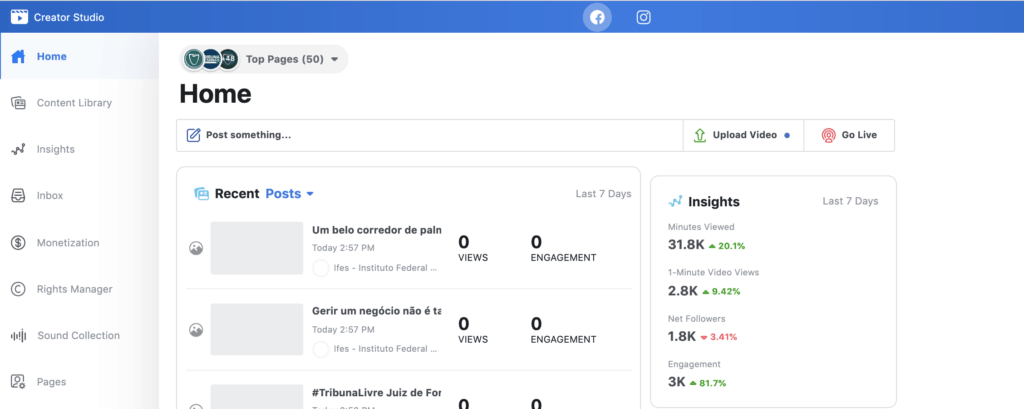Click photo type icon beside 'Um belo corredor' post
1024x409 pixels.
(x=196, y=248)
